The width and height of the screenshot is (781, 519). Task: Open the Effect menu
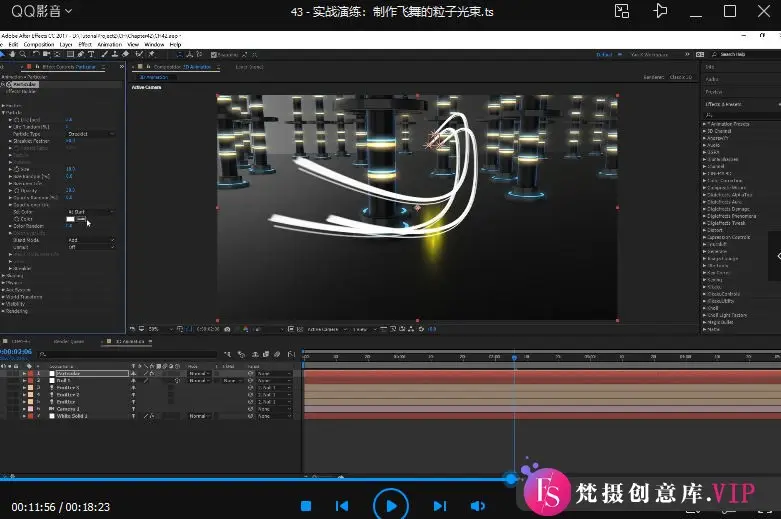coord(85,44)
